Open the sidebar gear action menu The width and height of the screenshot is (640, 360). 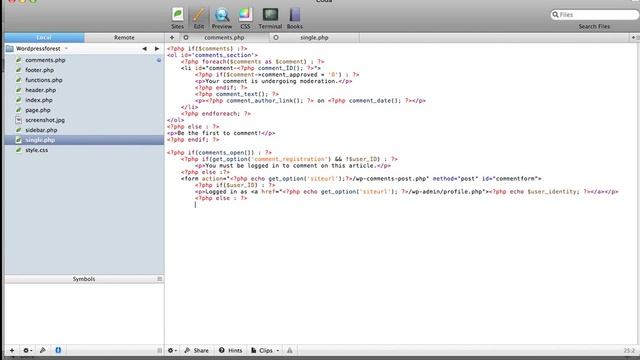tap(27, 350)
